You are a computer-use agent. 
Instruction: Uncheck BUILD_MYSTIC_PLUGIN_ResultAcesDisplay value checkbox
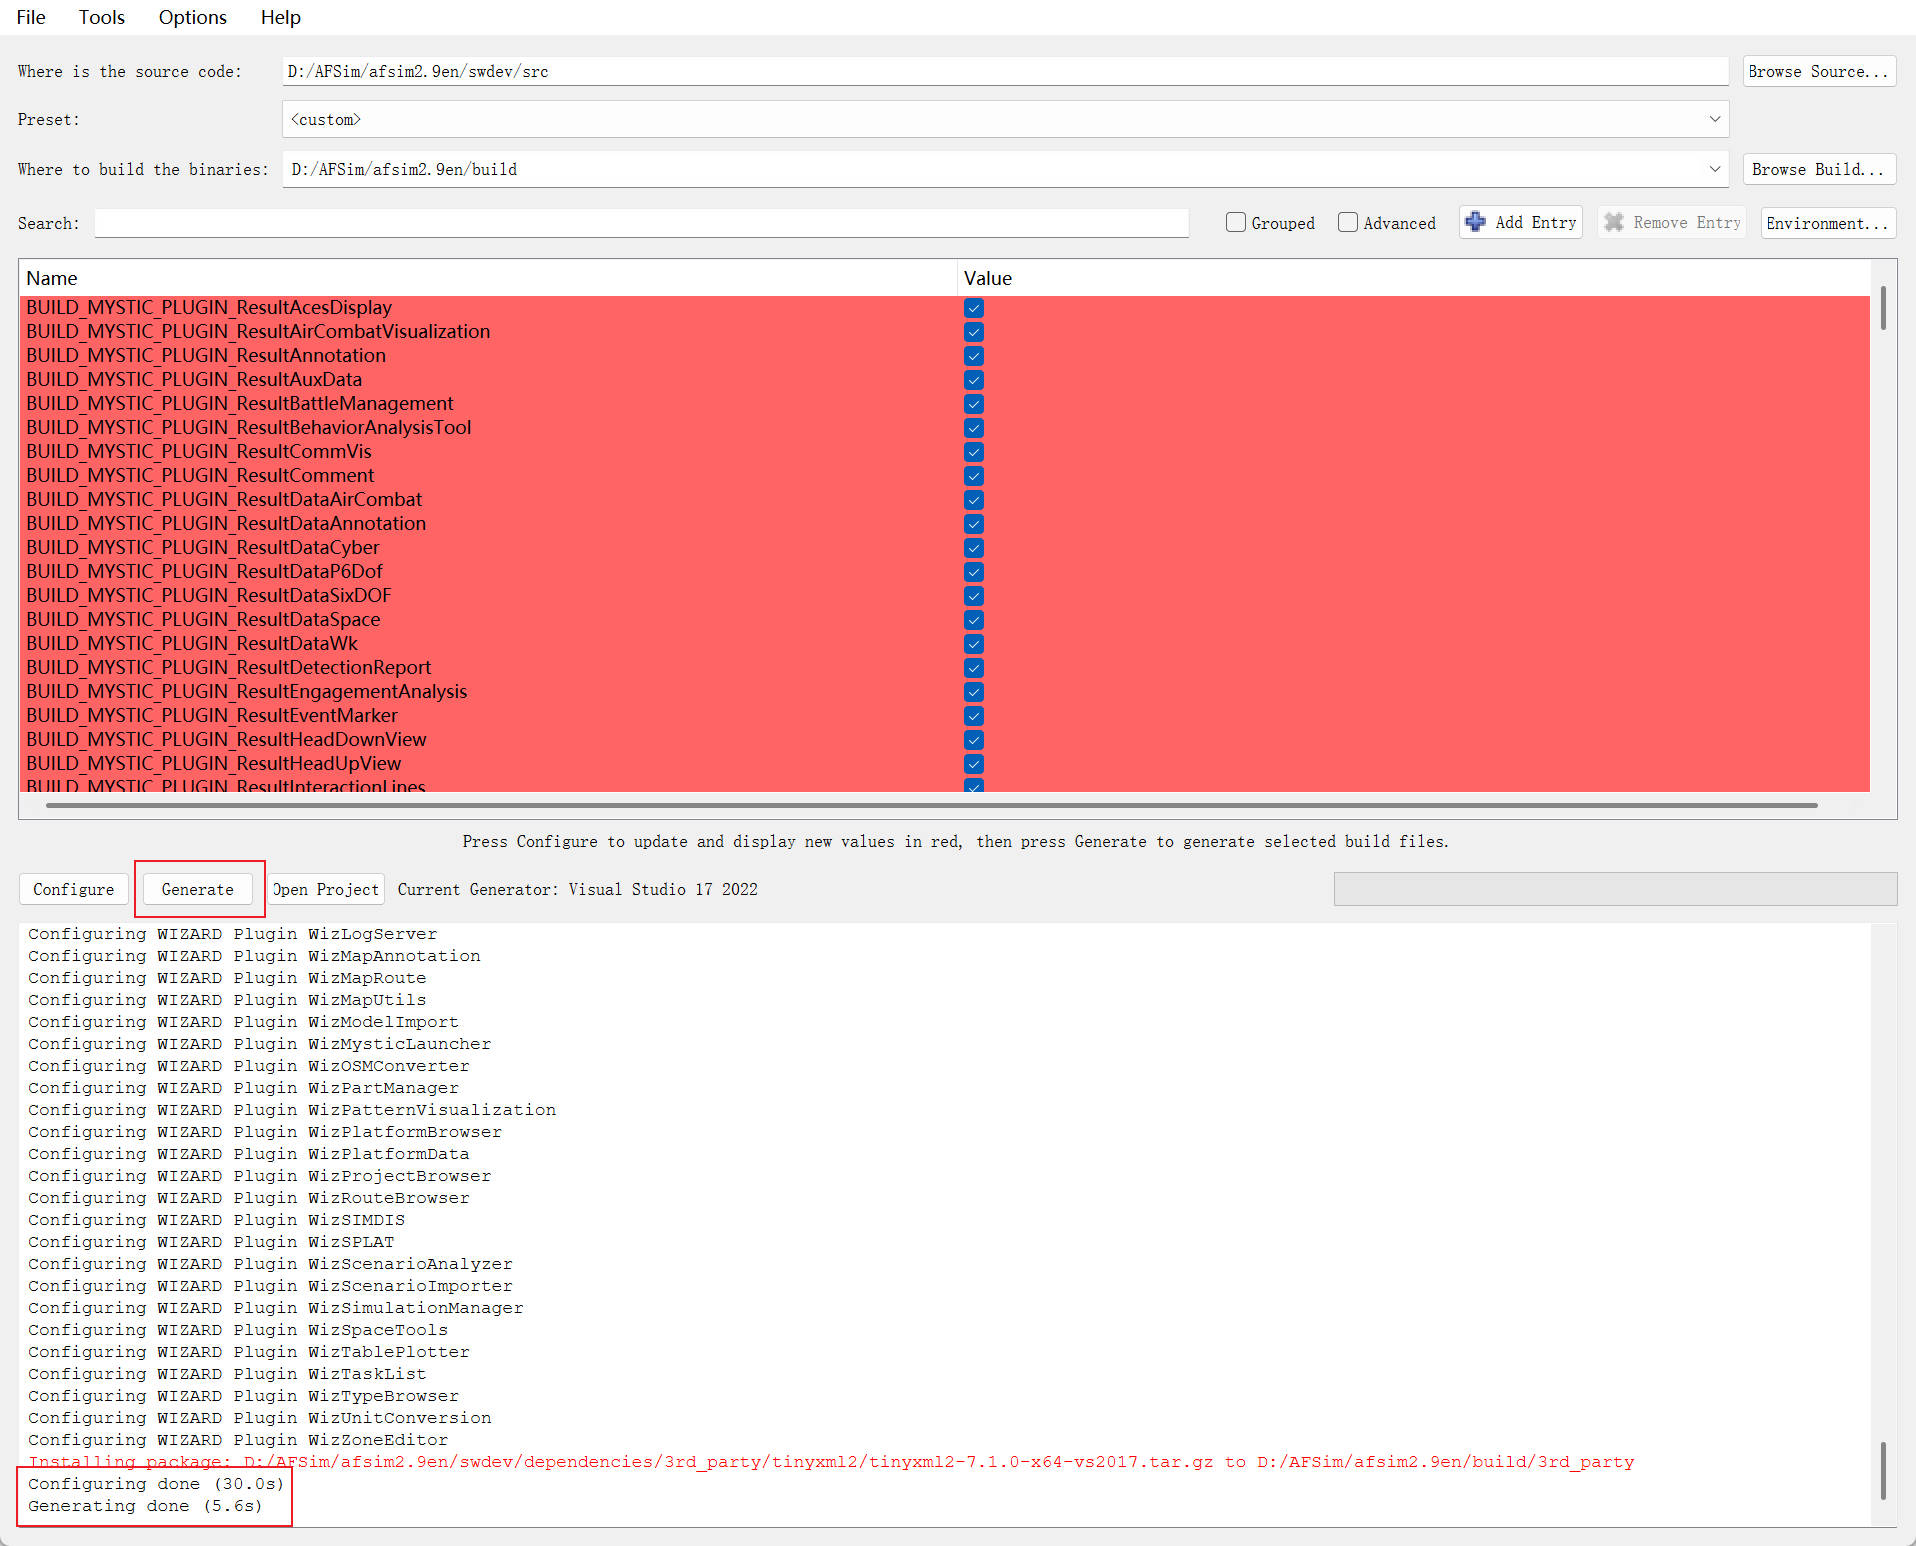973,308
